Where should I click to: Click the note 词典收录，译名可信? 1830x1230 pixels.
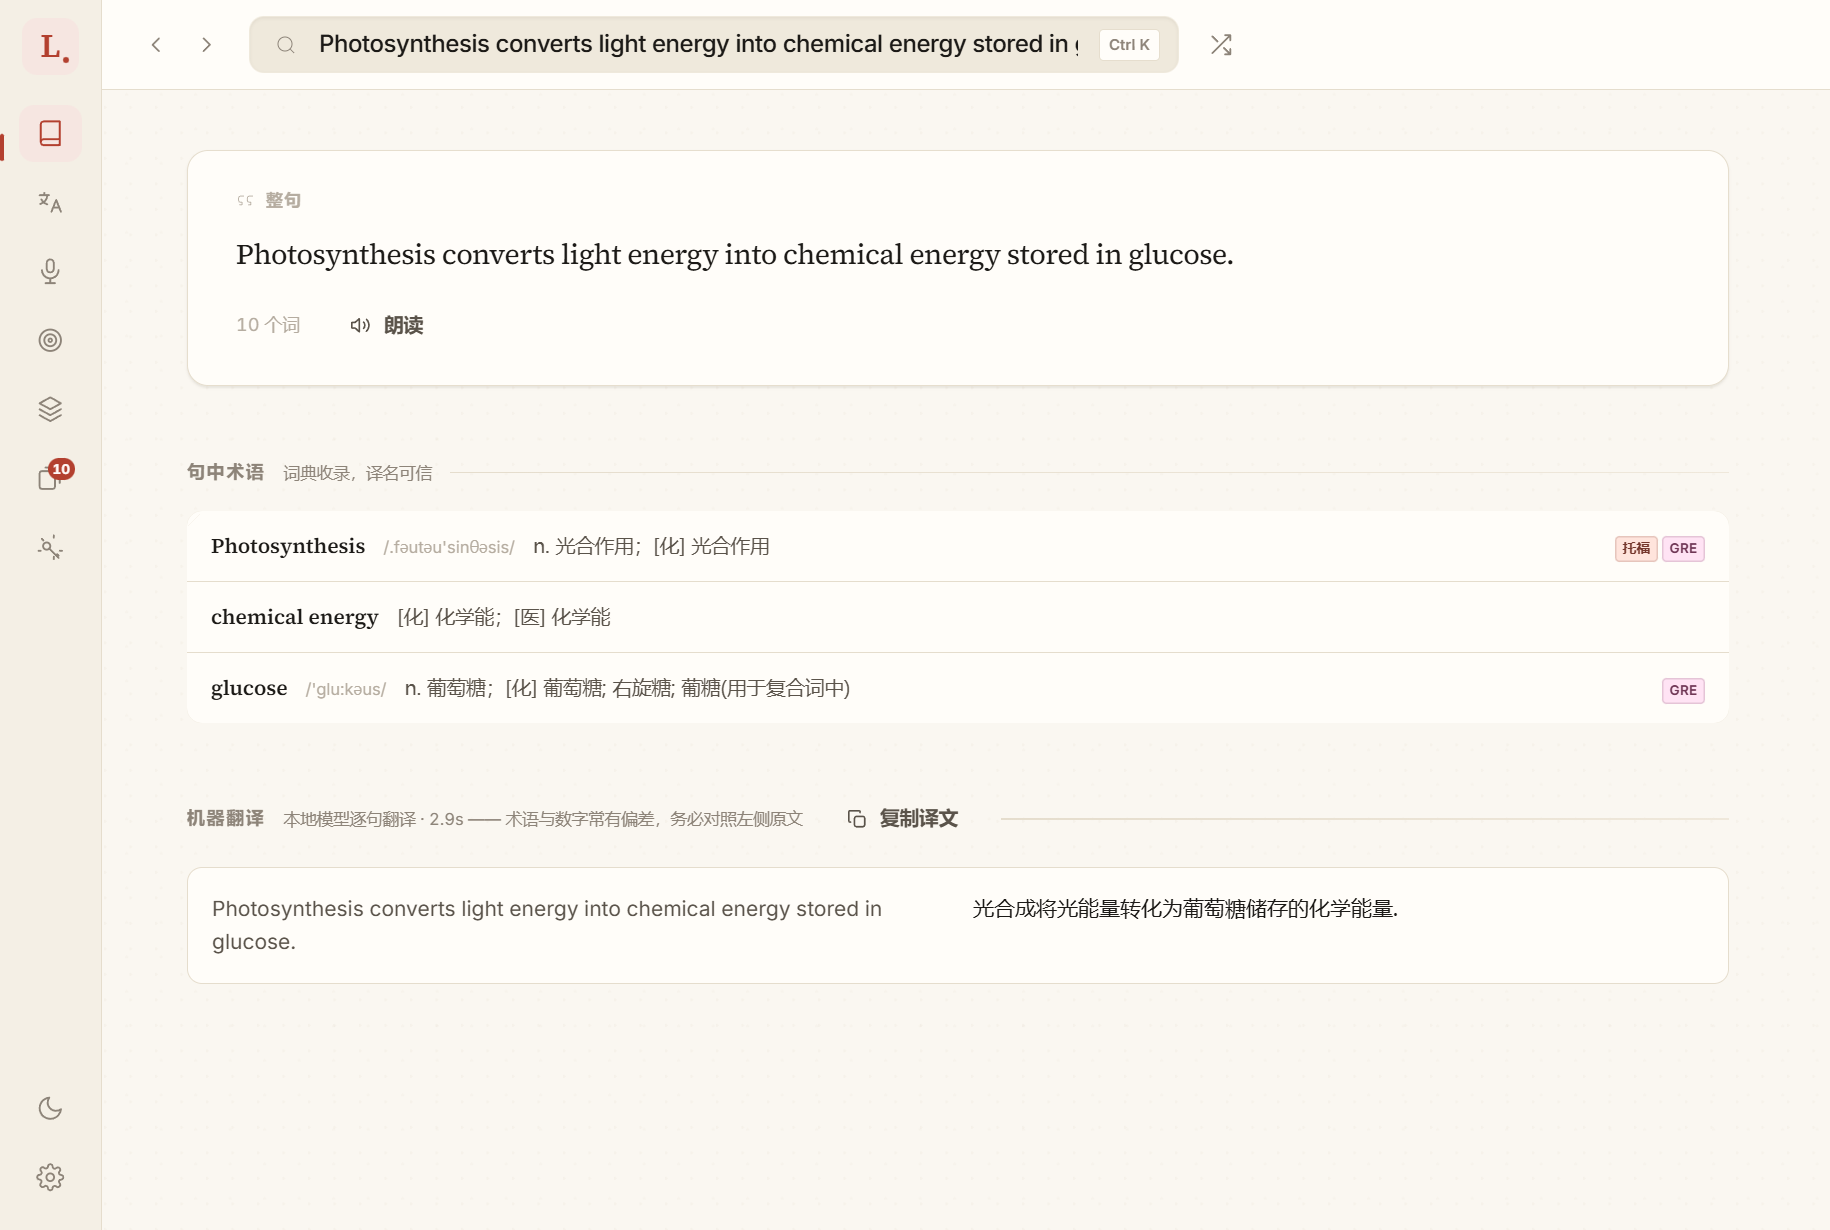358,473
